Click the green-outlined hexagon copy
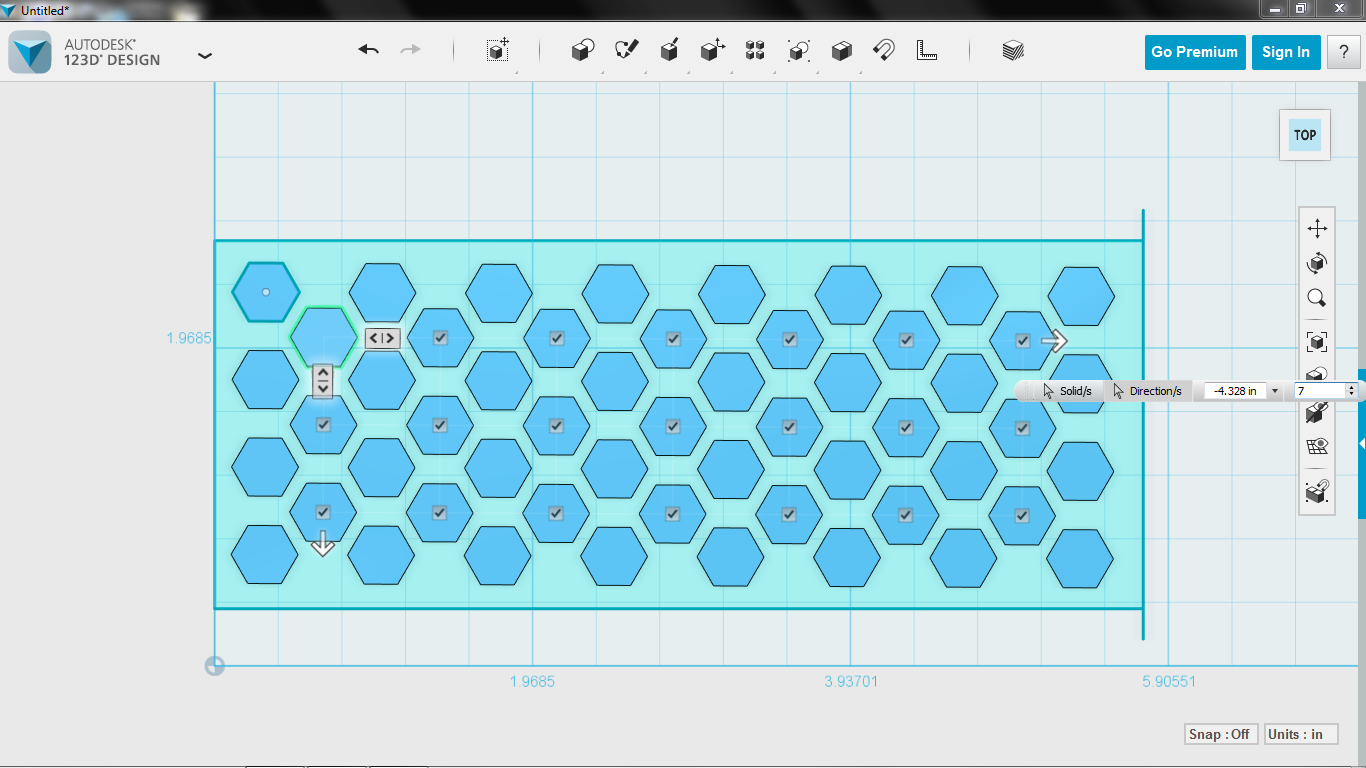The width and height of the screenshot is (1366, 768). coord(322,336)
